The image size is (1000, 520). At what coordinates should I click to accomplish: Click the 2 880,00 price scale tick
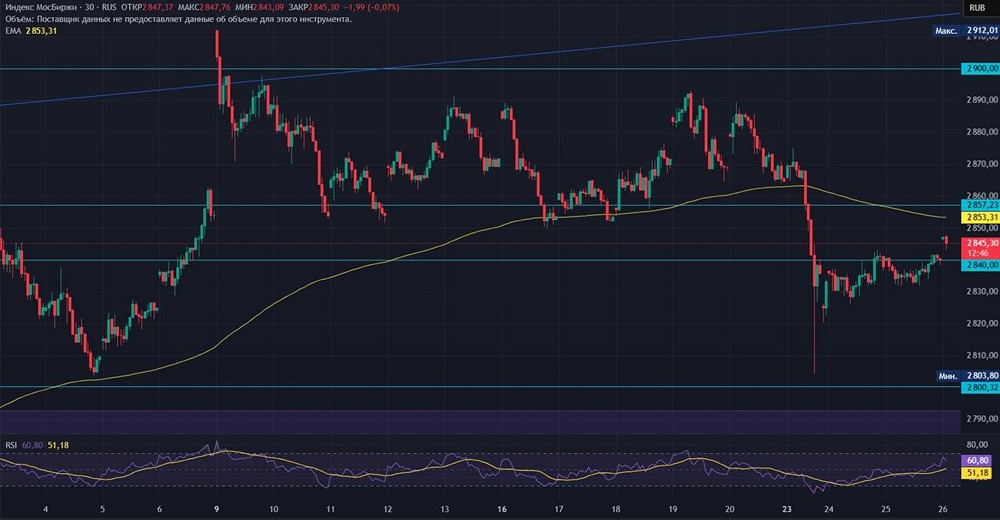point(982,132)
